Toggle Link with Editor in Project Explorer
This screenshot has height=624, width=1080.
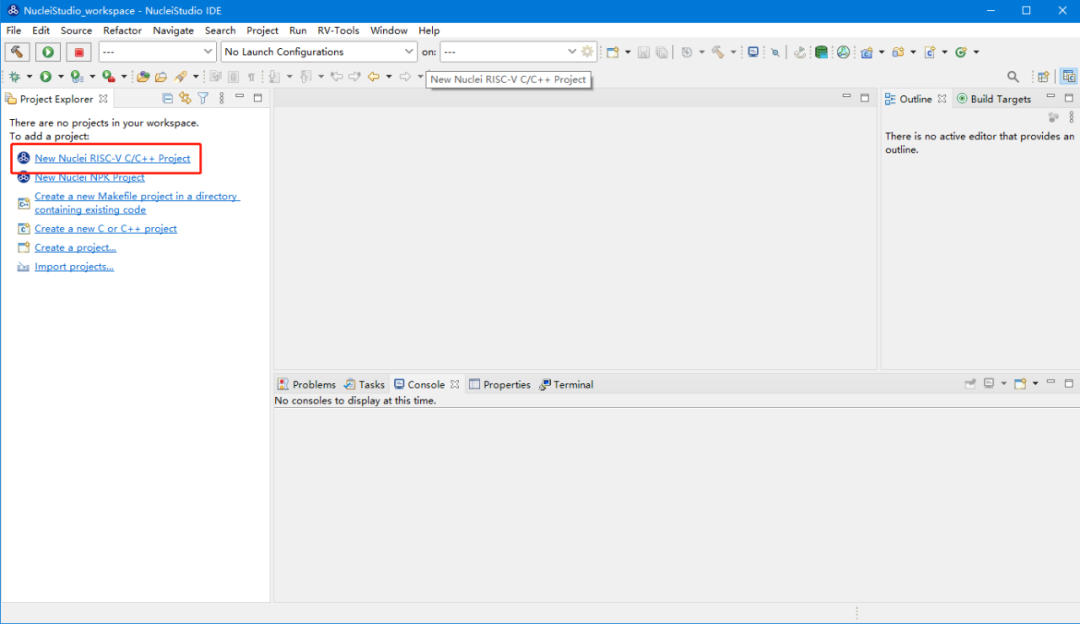coord(185,98)
